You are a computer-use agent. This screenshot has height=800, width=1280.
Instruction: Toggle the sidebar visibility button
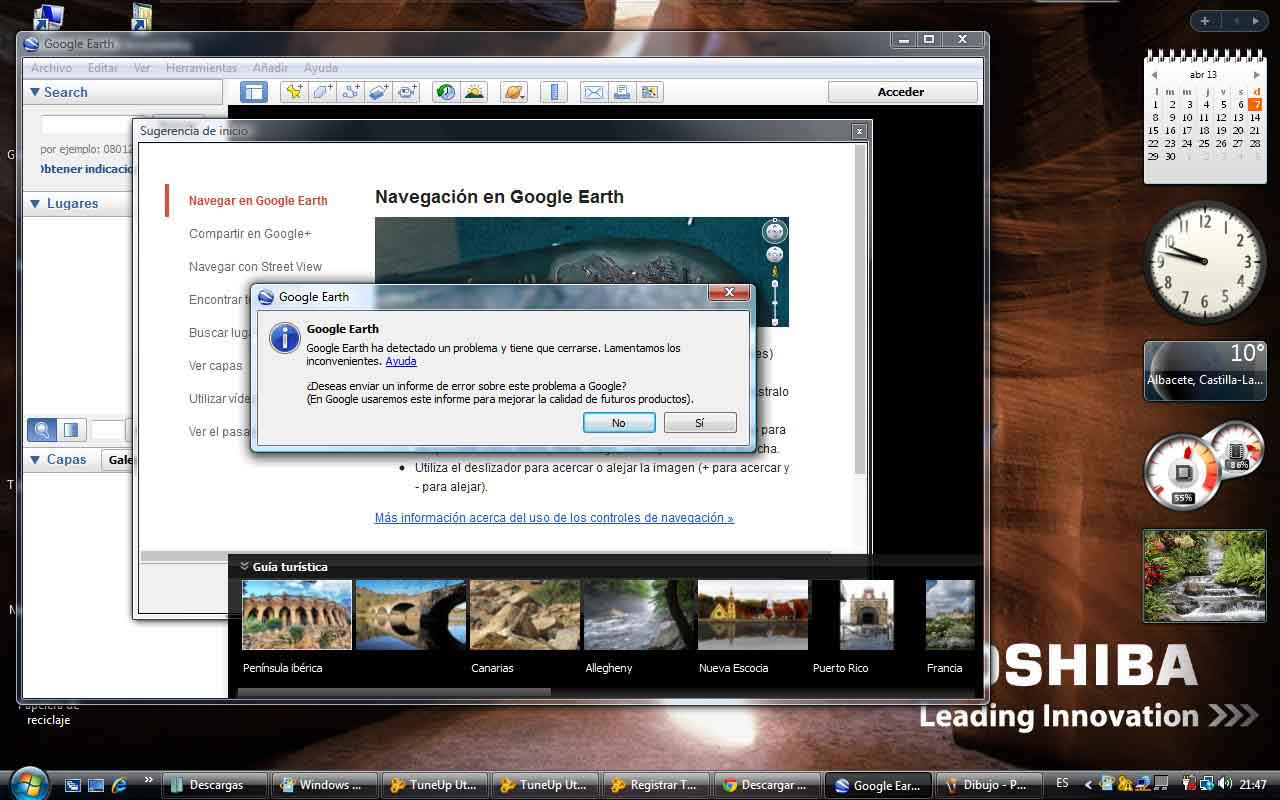point(254,92)
